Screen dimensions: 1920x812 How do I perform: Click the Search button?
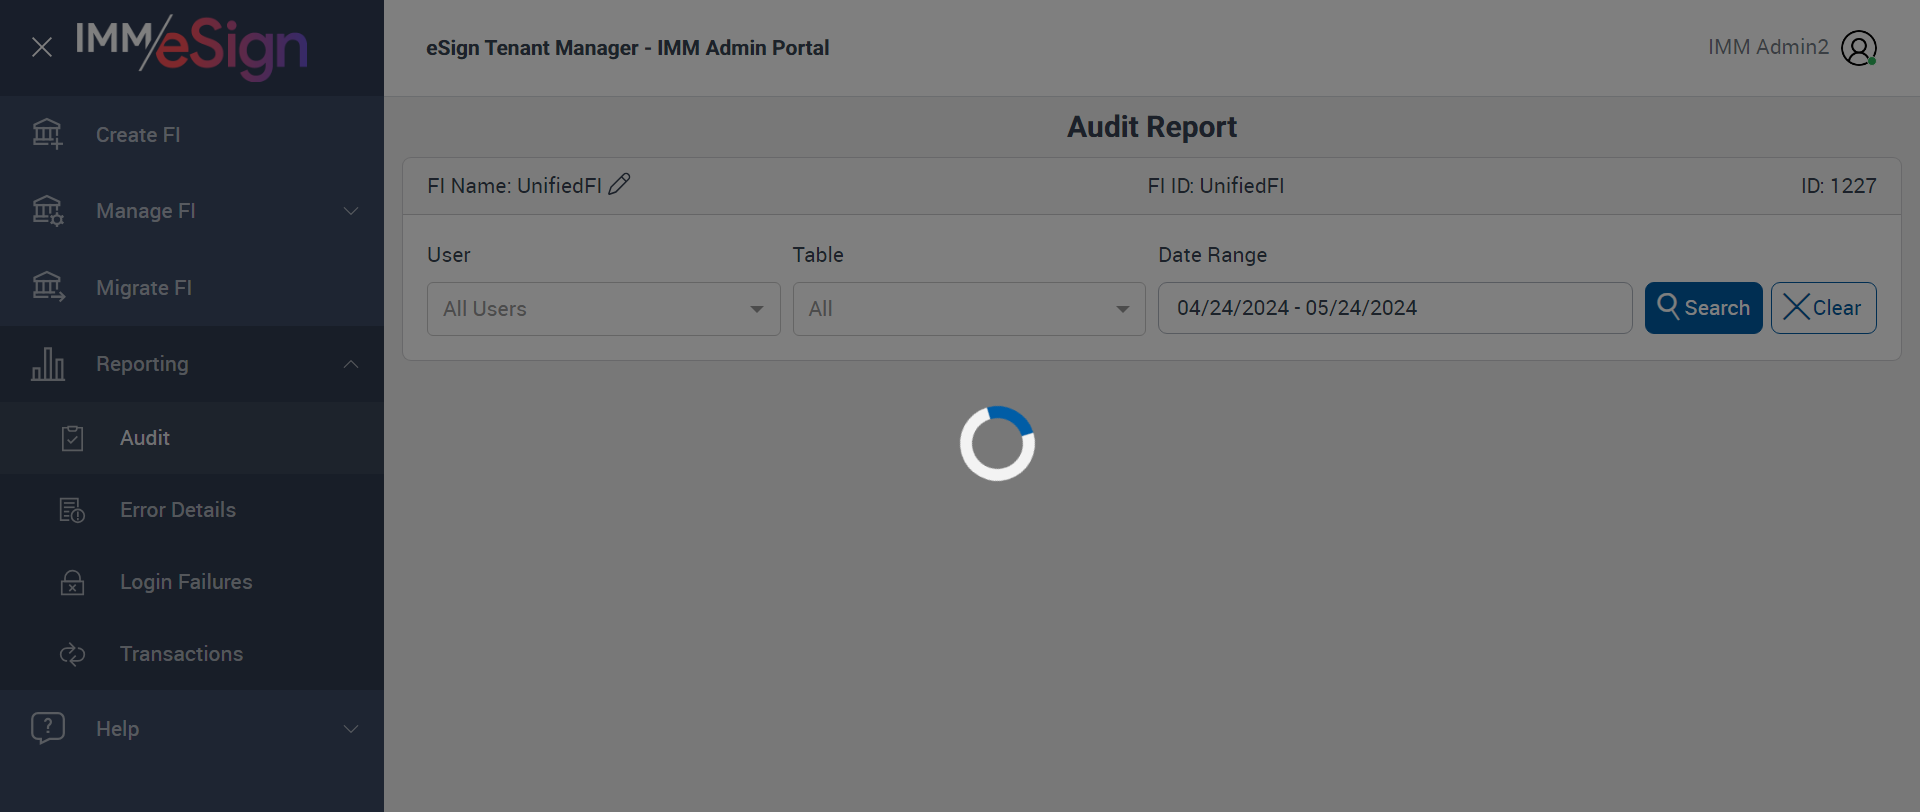pyautogui.click(x=1704, y=308)
